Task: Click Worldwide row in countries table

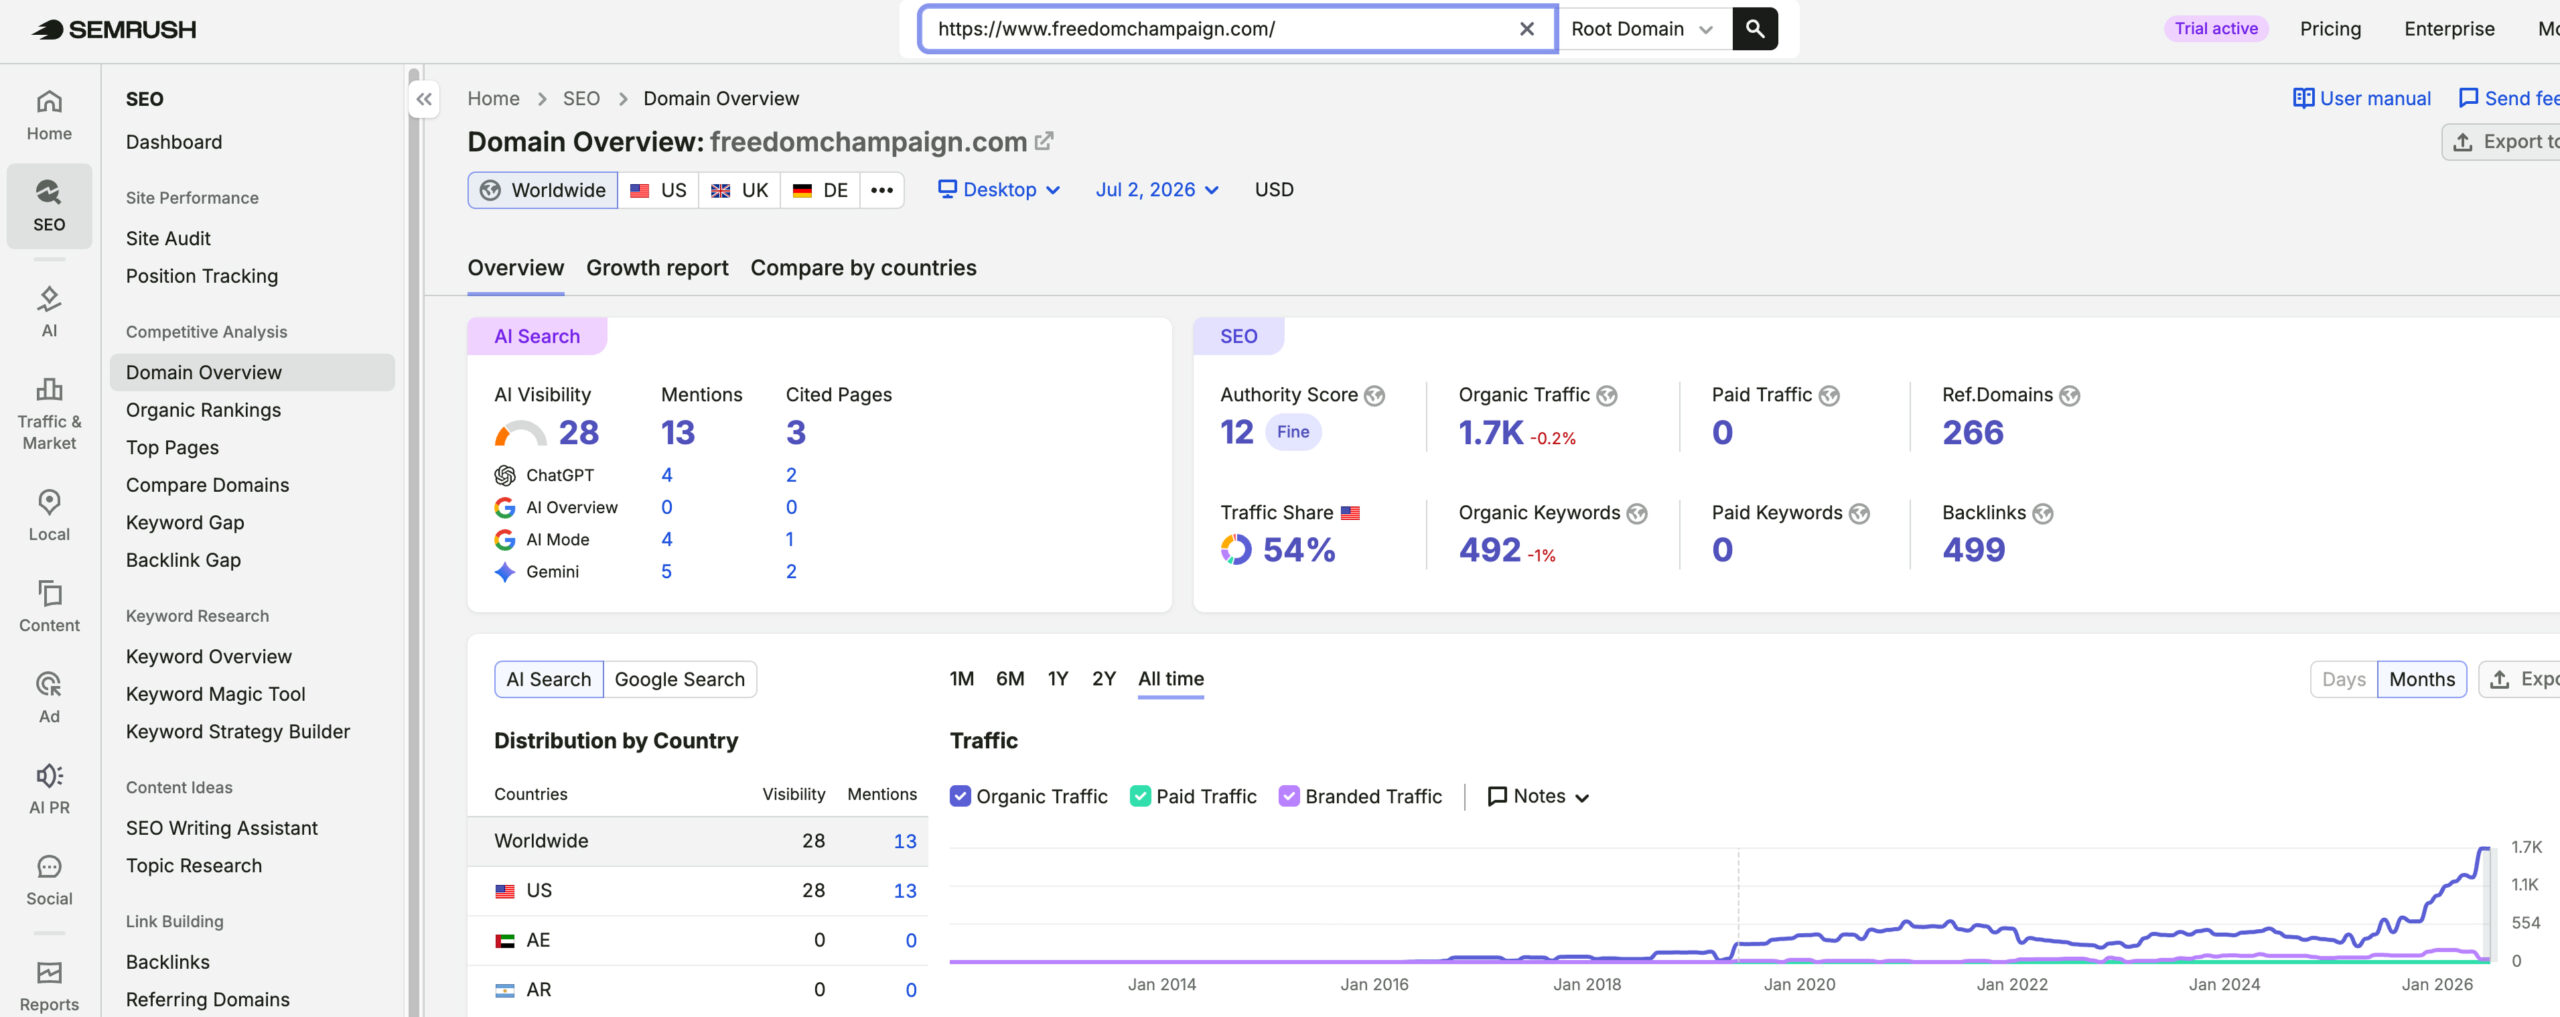Action: click(698, 841)
